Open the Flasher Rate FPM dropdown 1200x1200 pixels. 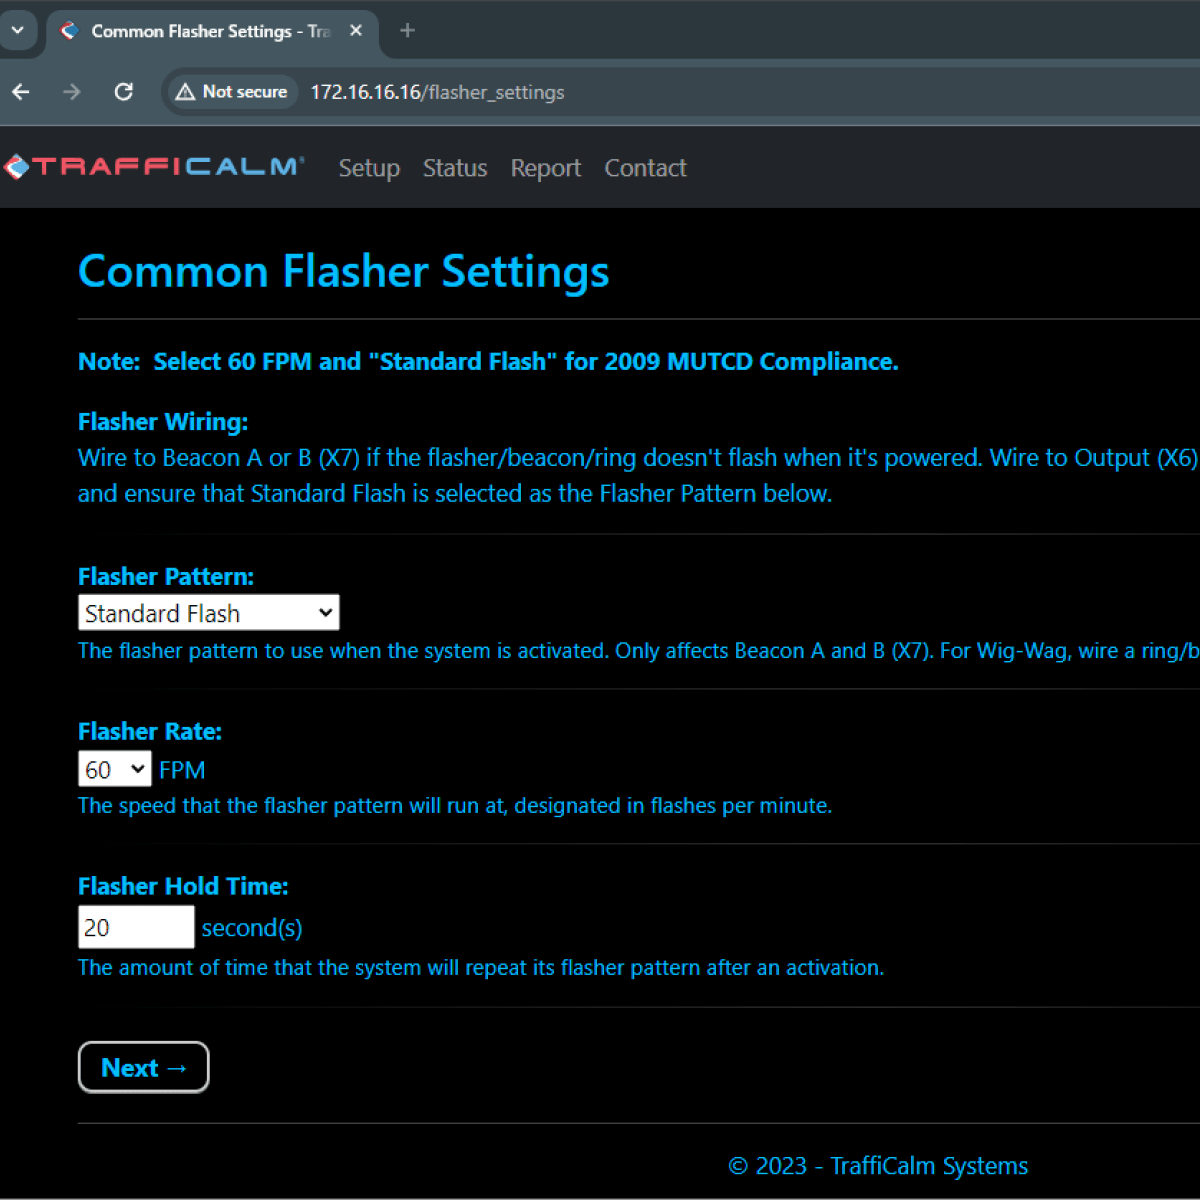pos(114,770)
